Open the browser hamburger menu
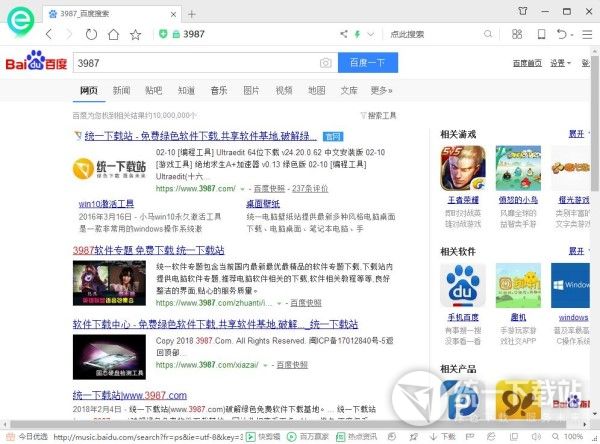The height and width of the screenshot is (444, 600). (587, 34)
